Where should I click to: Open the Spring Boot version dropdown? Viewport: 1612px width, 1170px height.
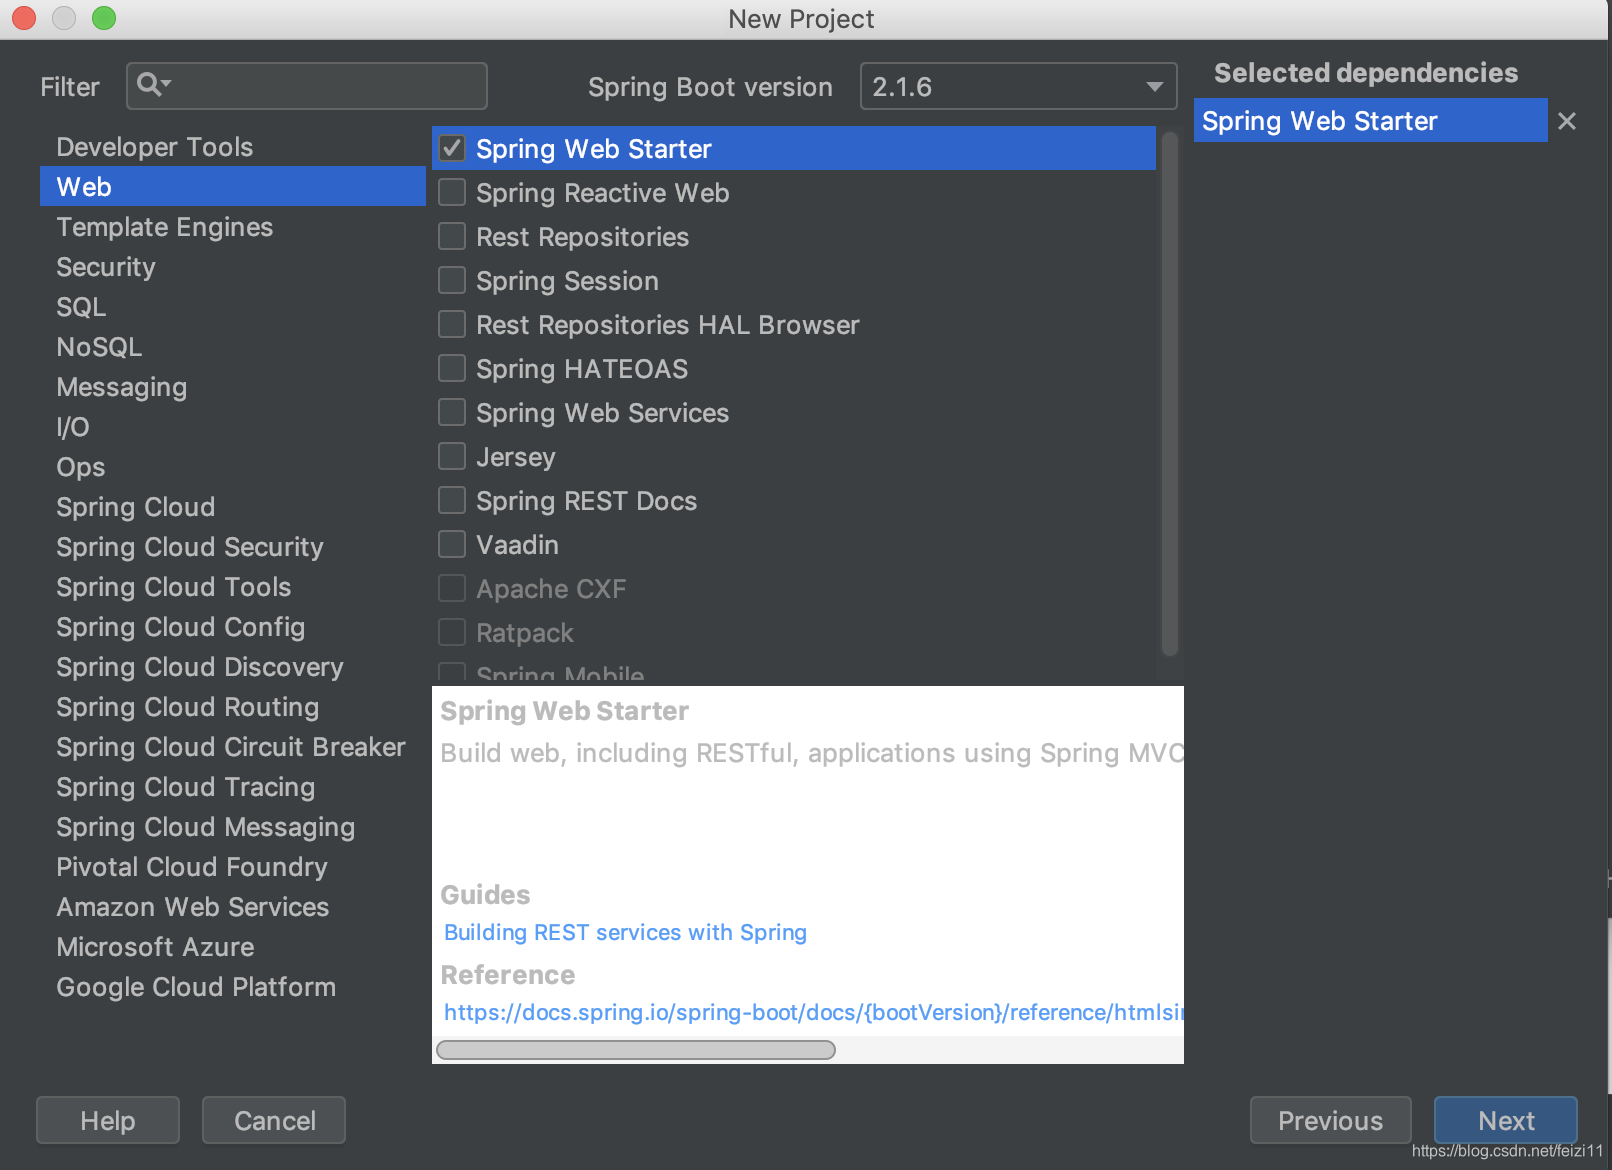pyautogui.click(x=1018, y=86)
